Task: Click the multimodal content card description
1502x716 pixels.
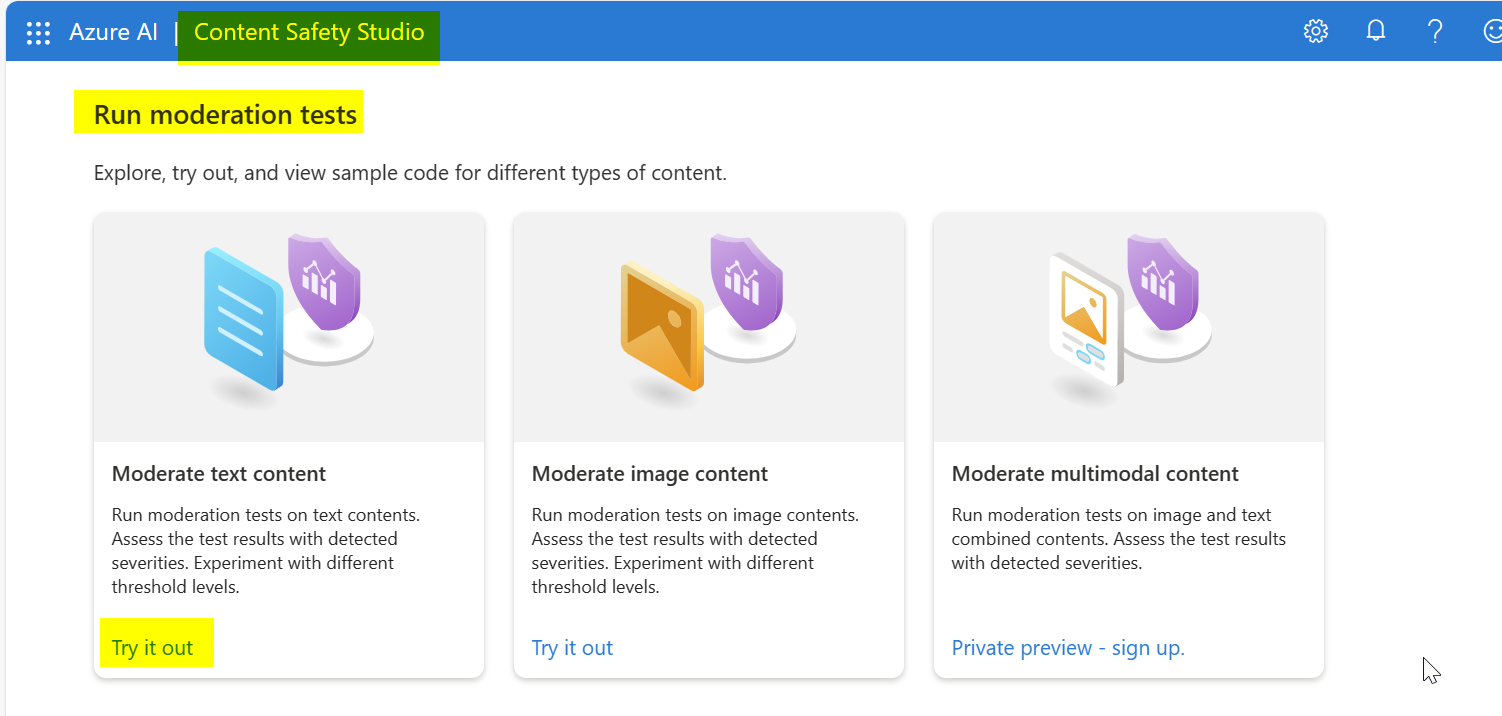Action: click(1118, 539)
